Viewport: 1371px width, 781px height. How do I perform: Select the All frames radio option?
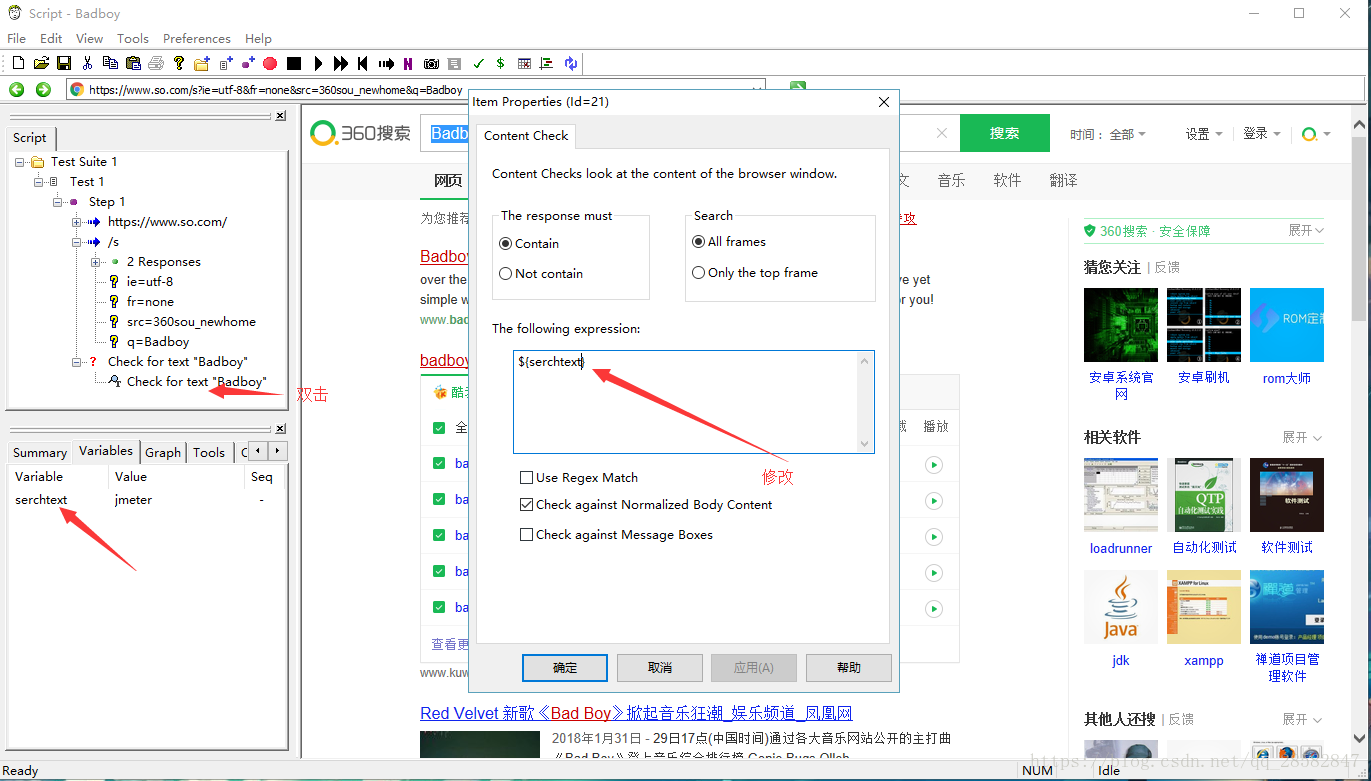point(698,241)
